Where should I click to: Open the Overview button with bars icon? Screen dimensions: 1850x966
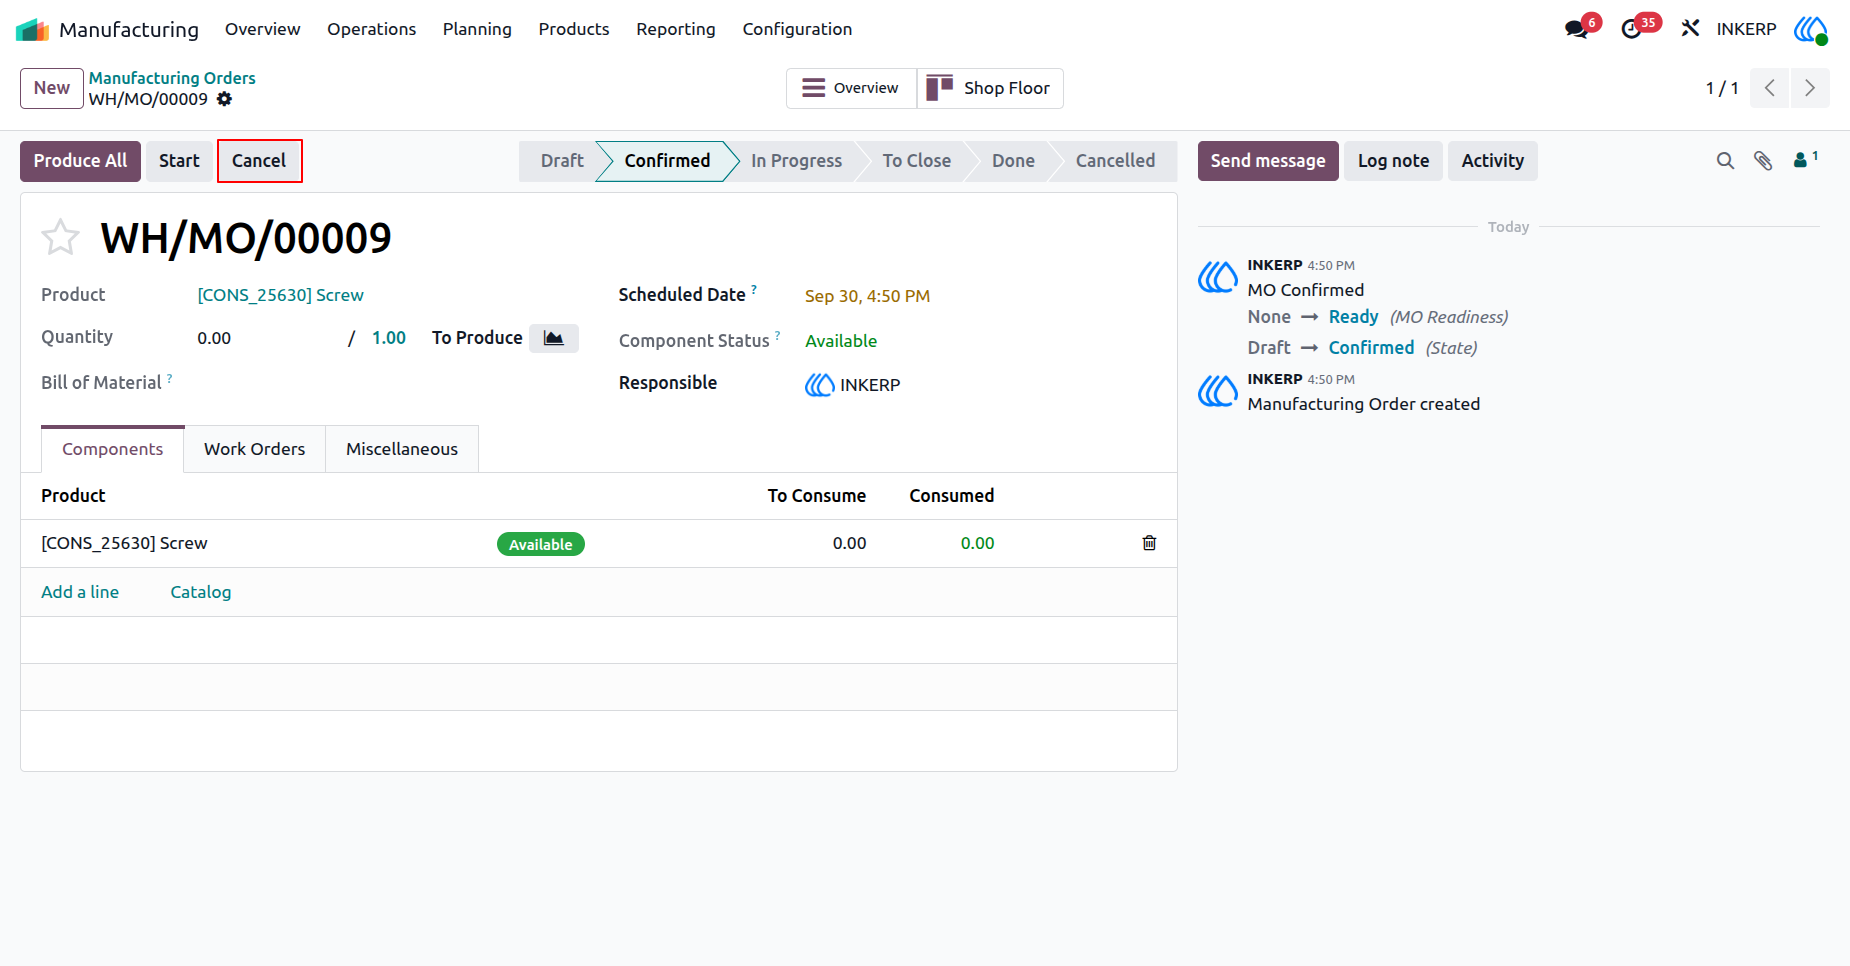coord(851,88)
